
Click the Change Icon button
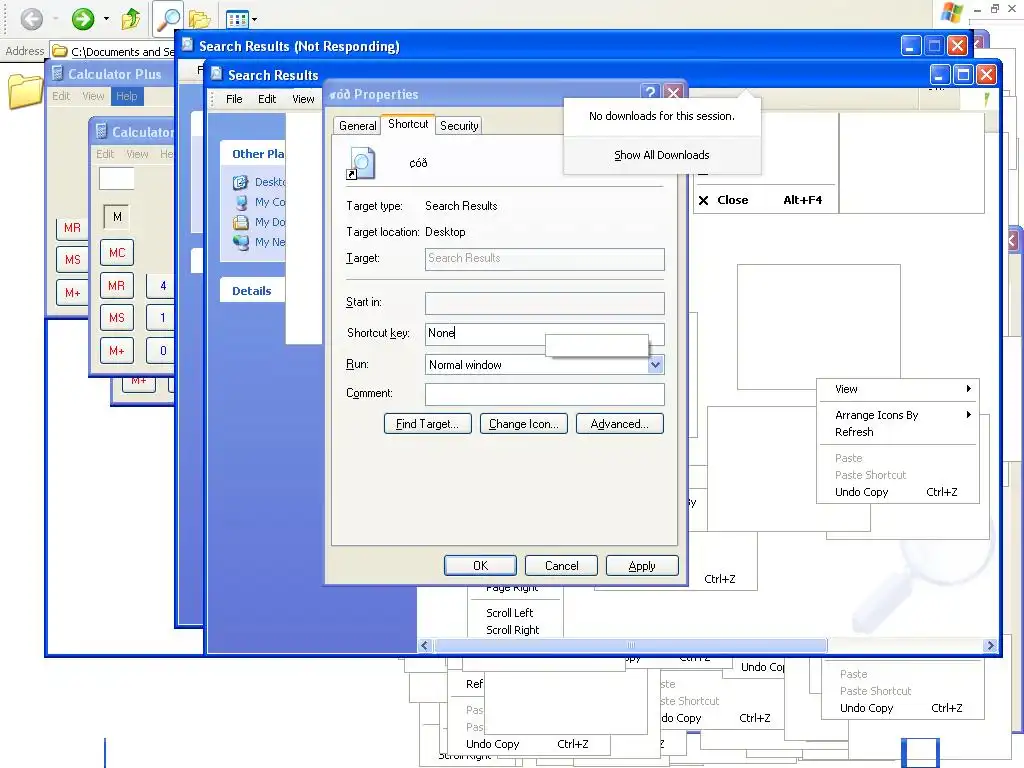point(524,424)
